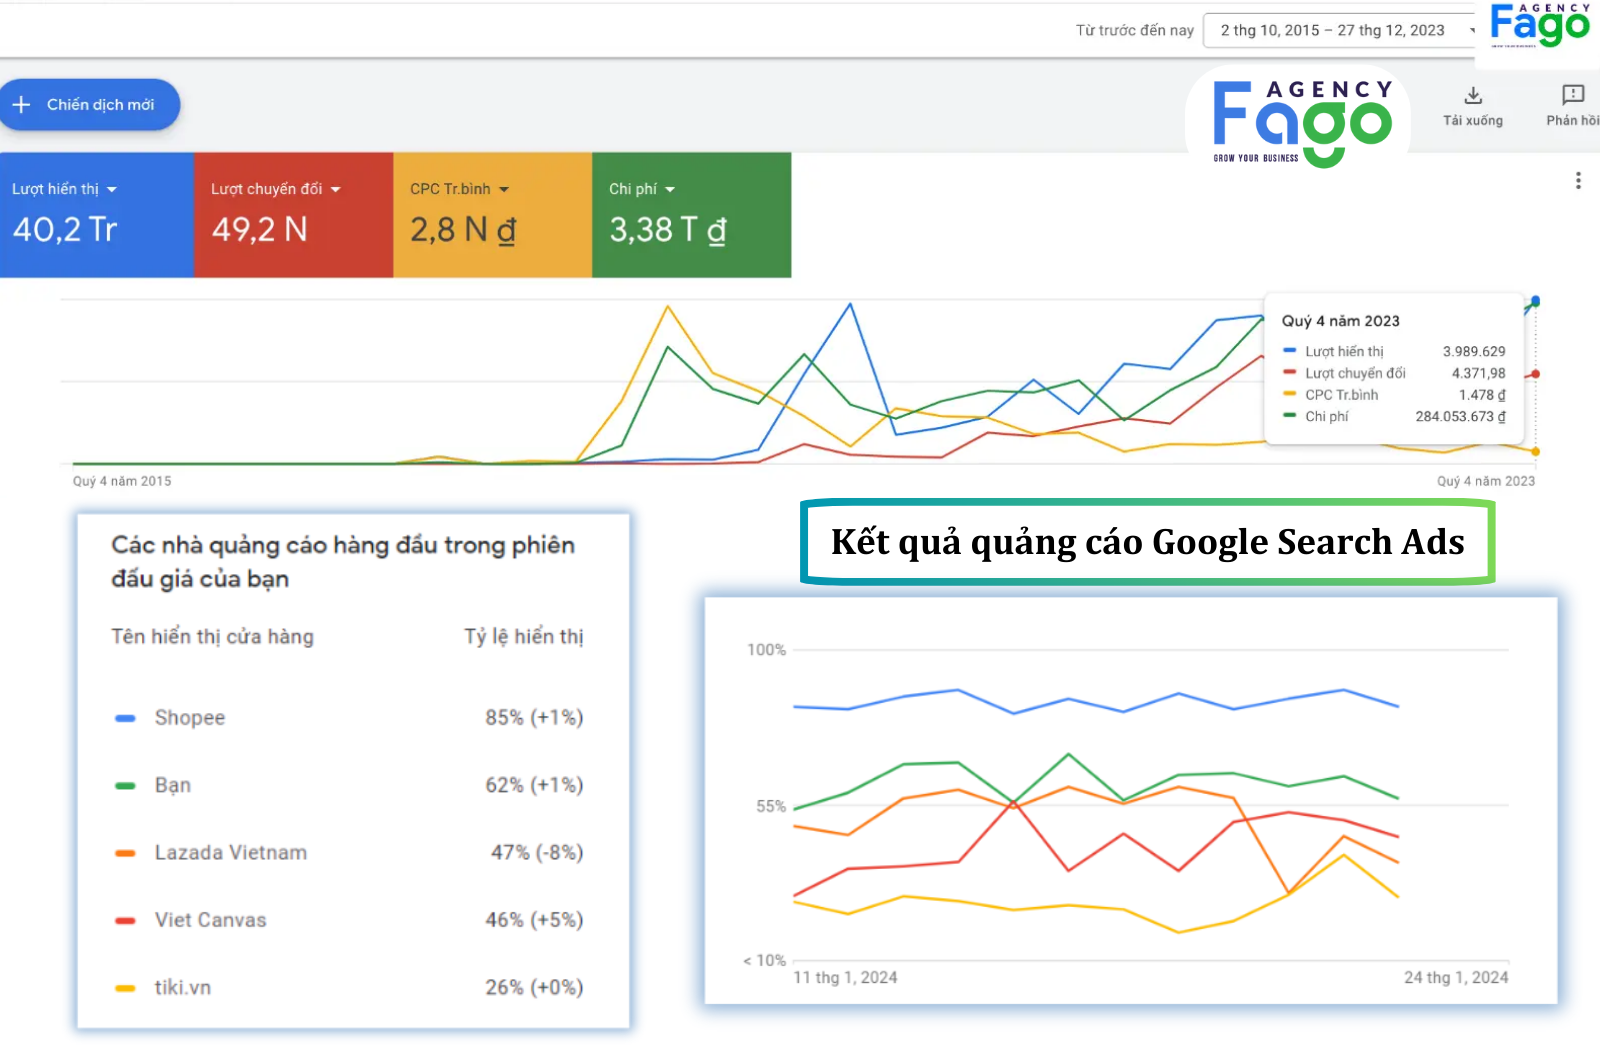This screenshot has height=1050, width=1600.
Task: Expand the Lượt hiển thị metric dropdown
Action: tap(112, 190)
